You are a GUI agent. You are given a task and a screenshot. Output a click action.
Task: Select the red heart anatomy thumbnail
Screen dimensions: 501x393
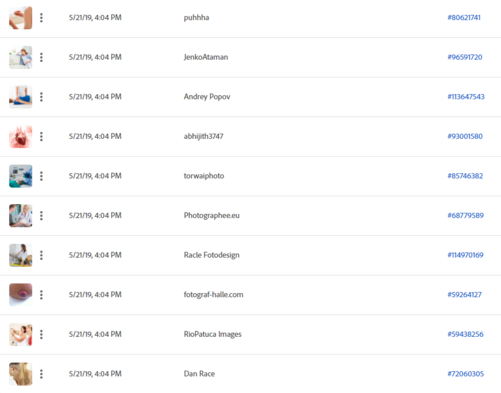21,137
